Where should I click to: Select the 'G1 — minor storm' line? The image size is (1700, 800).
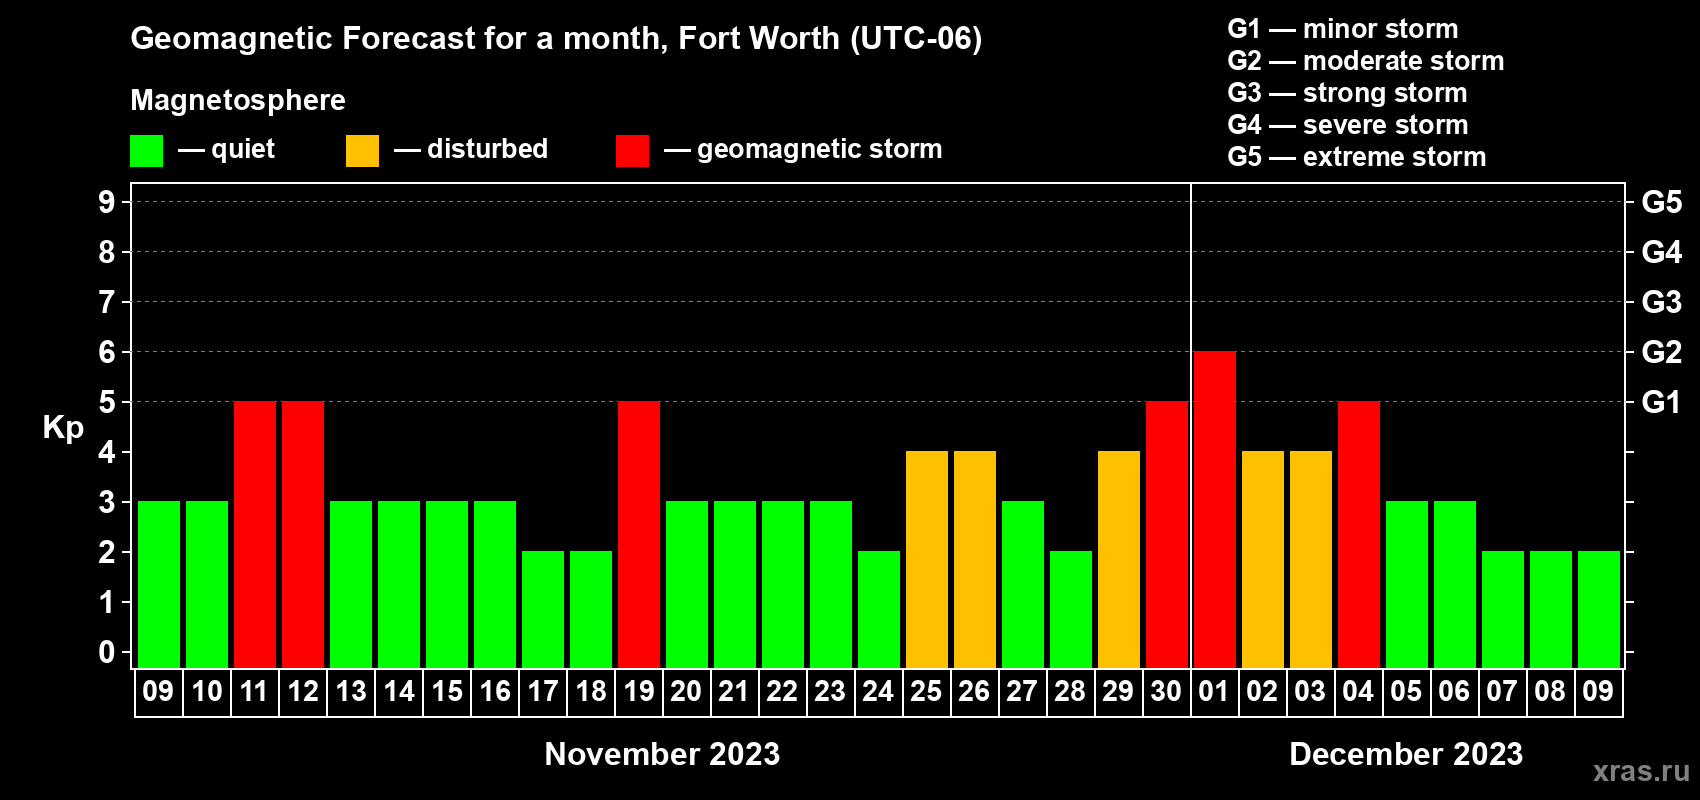1343,29
